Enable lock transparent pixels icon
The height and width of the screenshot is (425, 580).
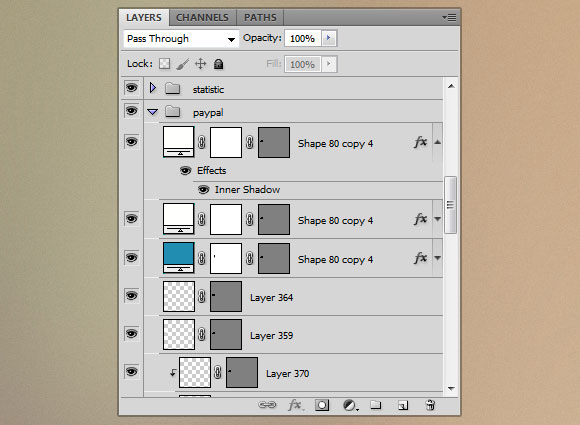[x=165, y=64]
